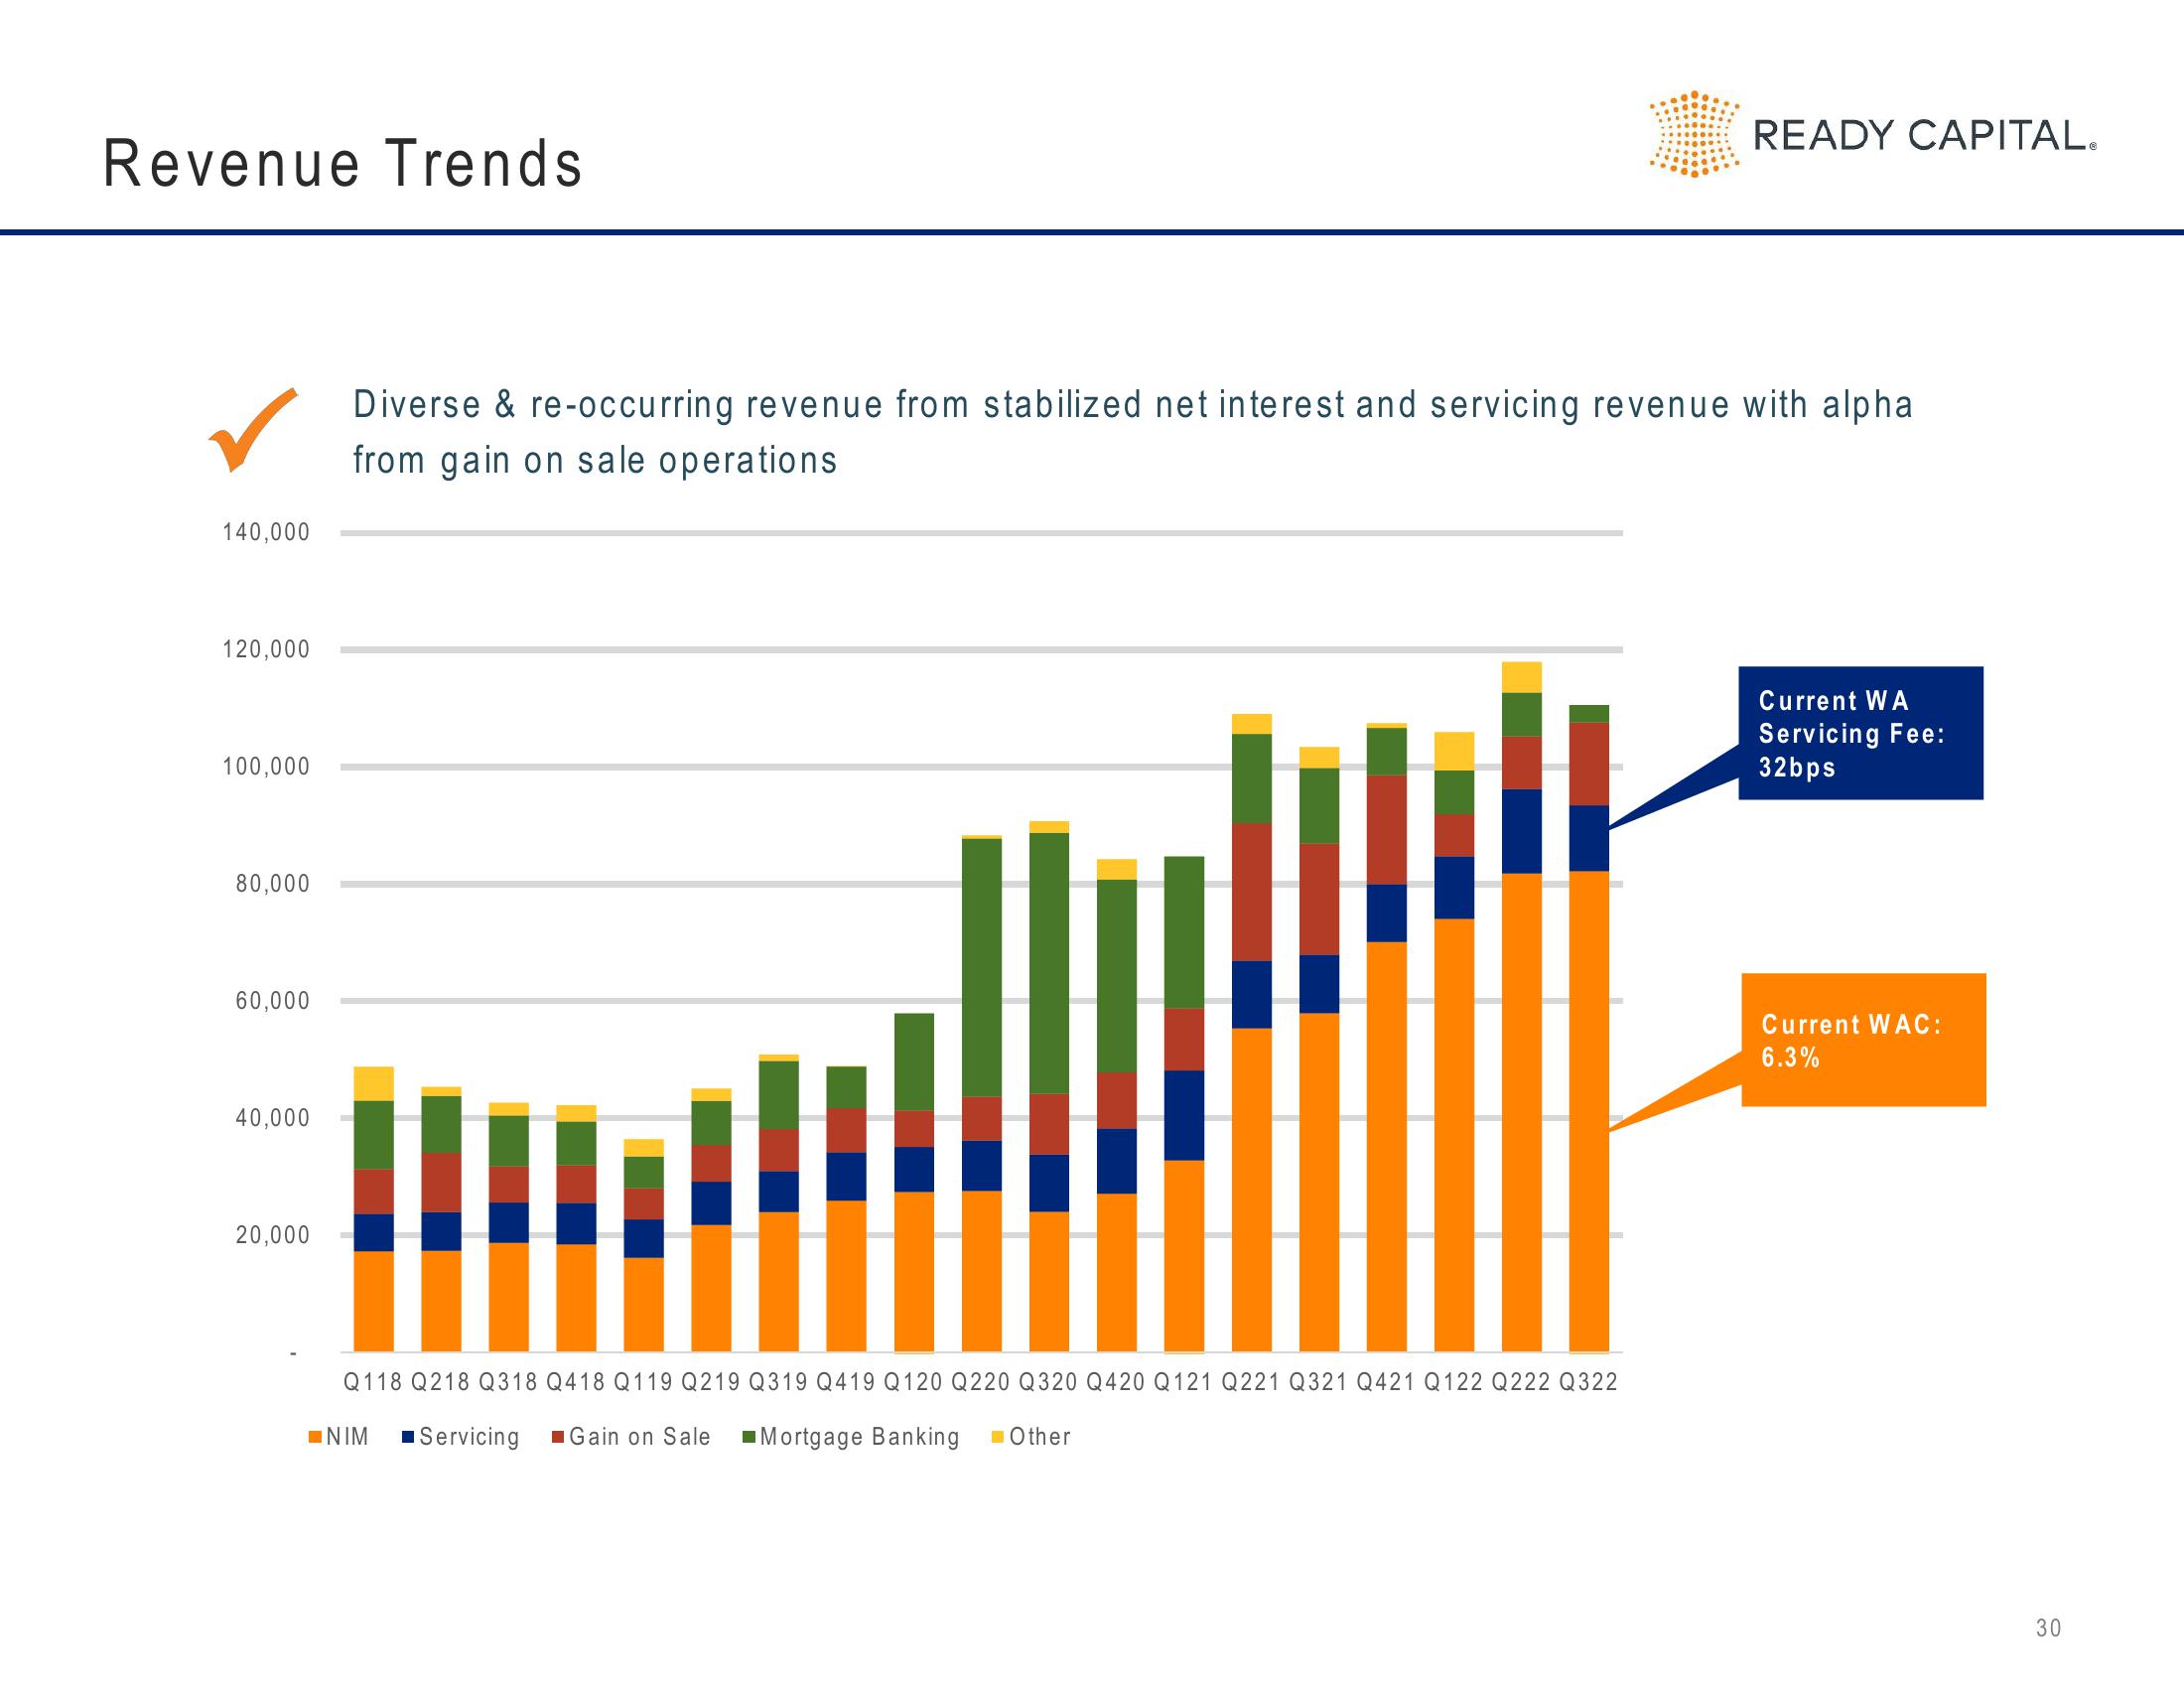2184x1688 pixels.
Task: Click the green Mortgage Banking segment of Q420 bar
Action: click(1116, 976)
